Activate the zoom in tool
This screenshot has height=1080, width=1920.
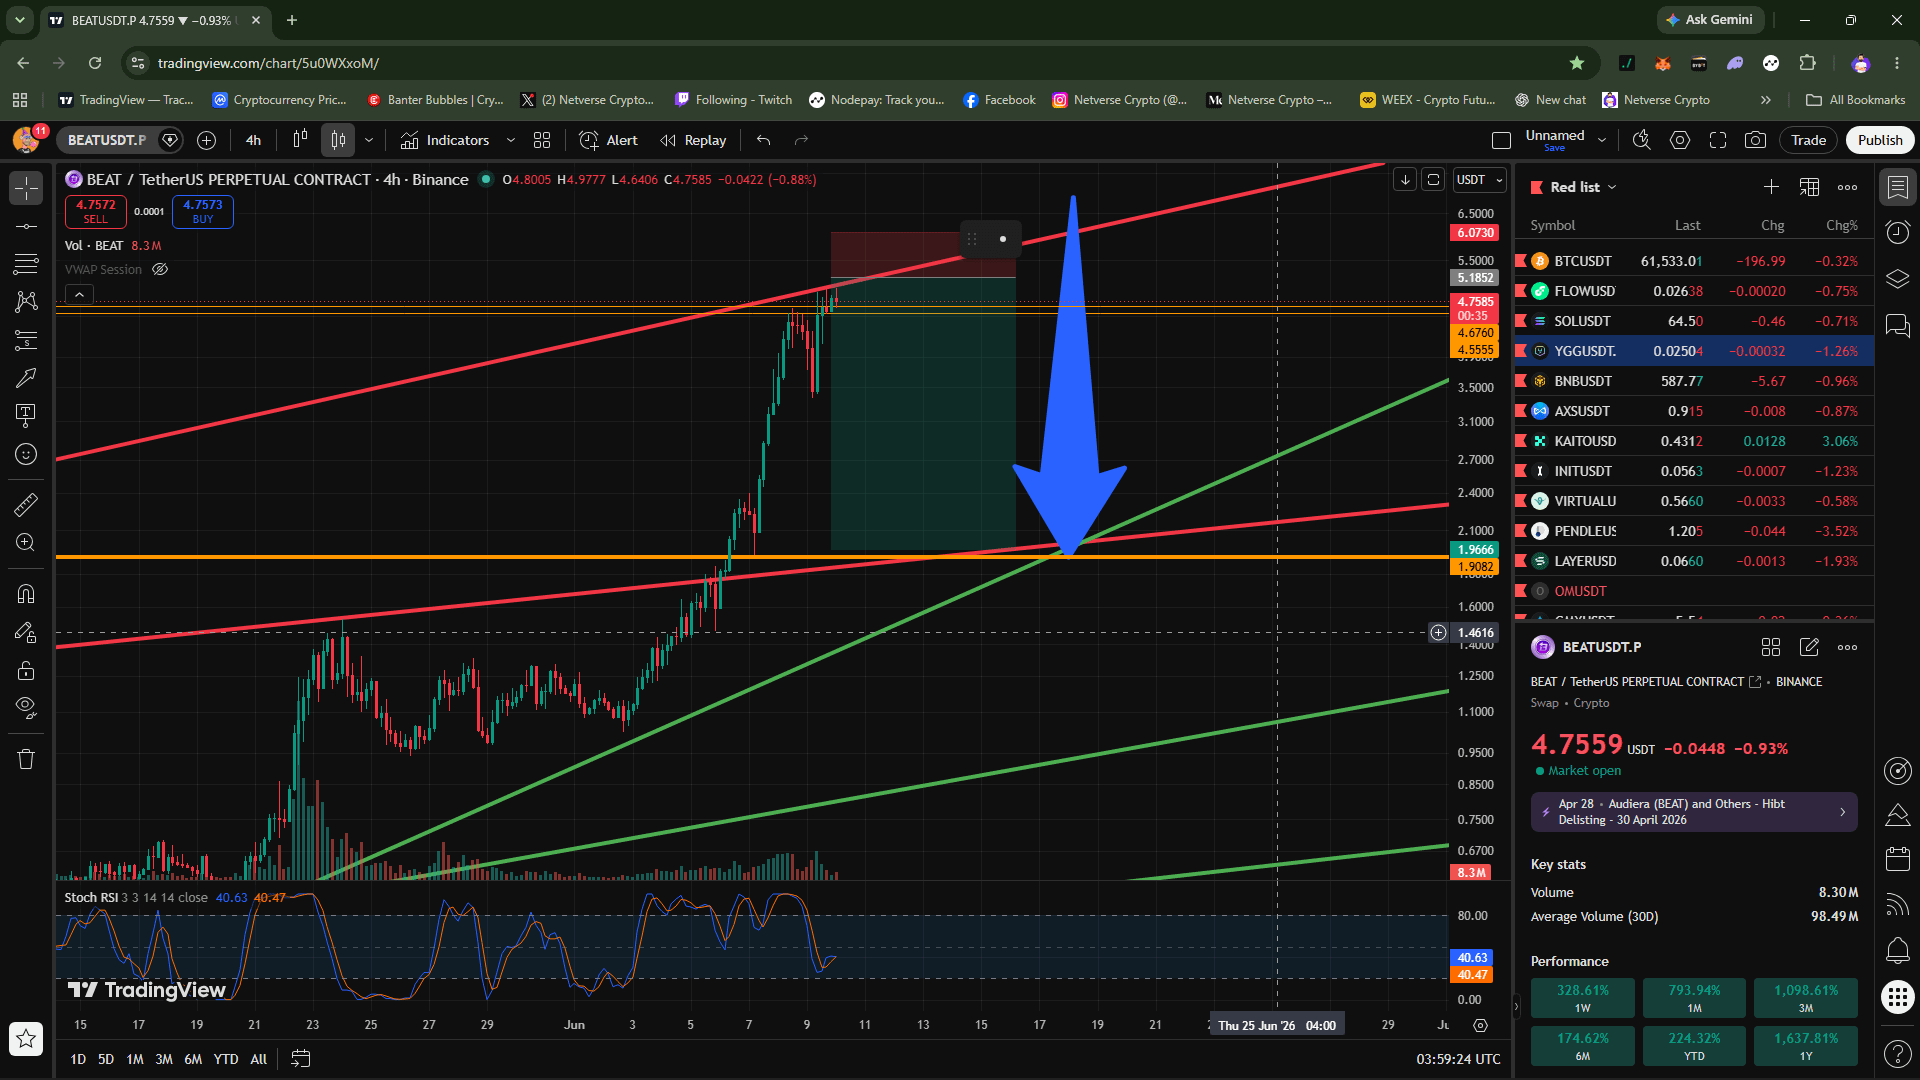tap(26, 543)
